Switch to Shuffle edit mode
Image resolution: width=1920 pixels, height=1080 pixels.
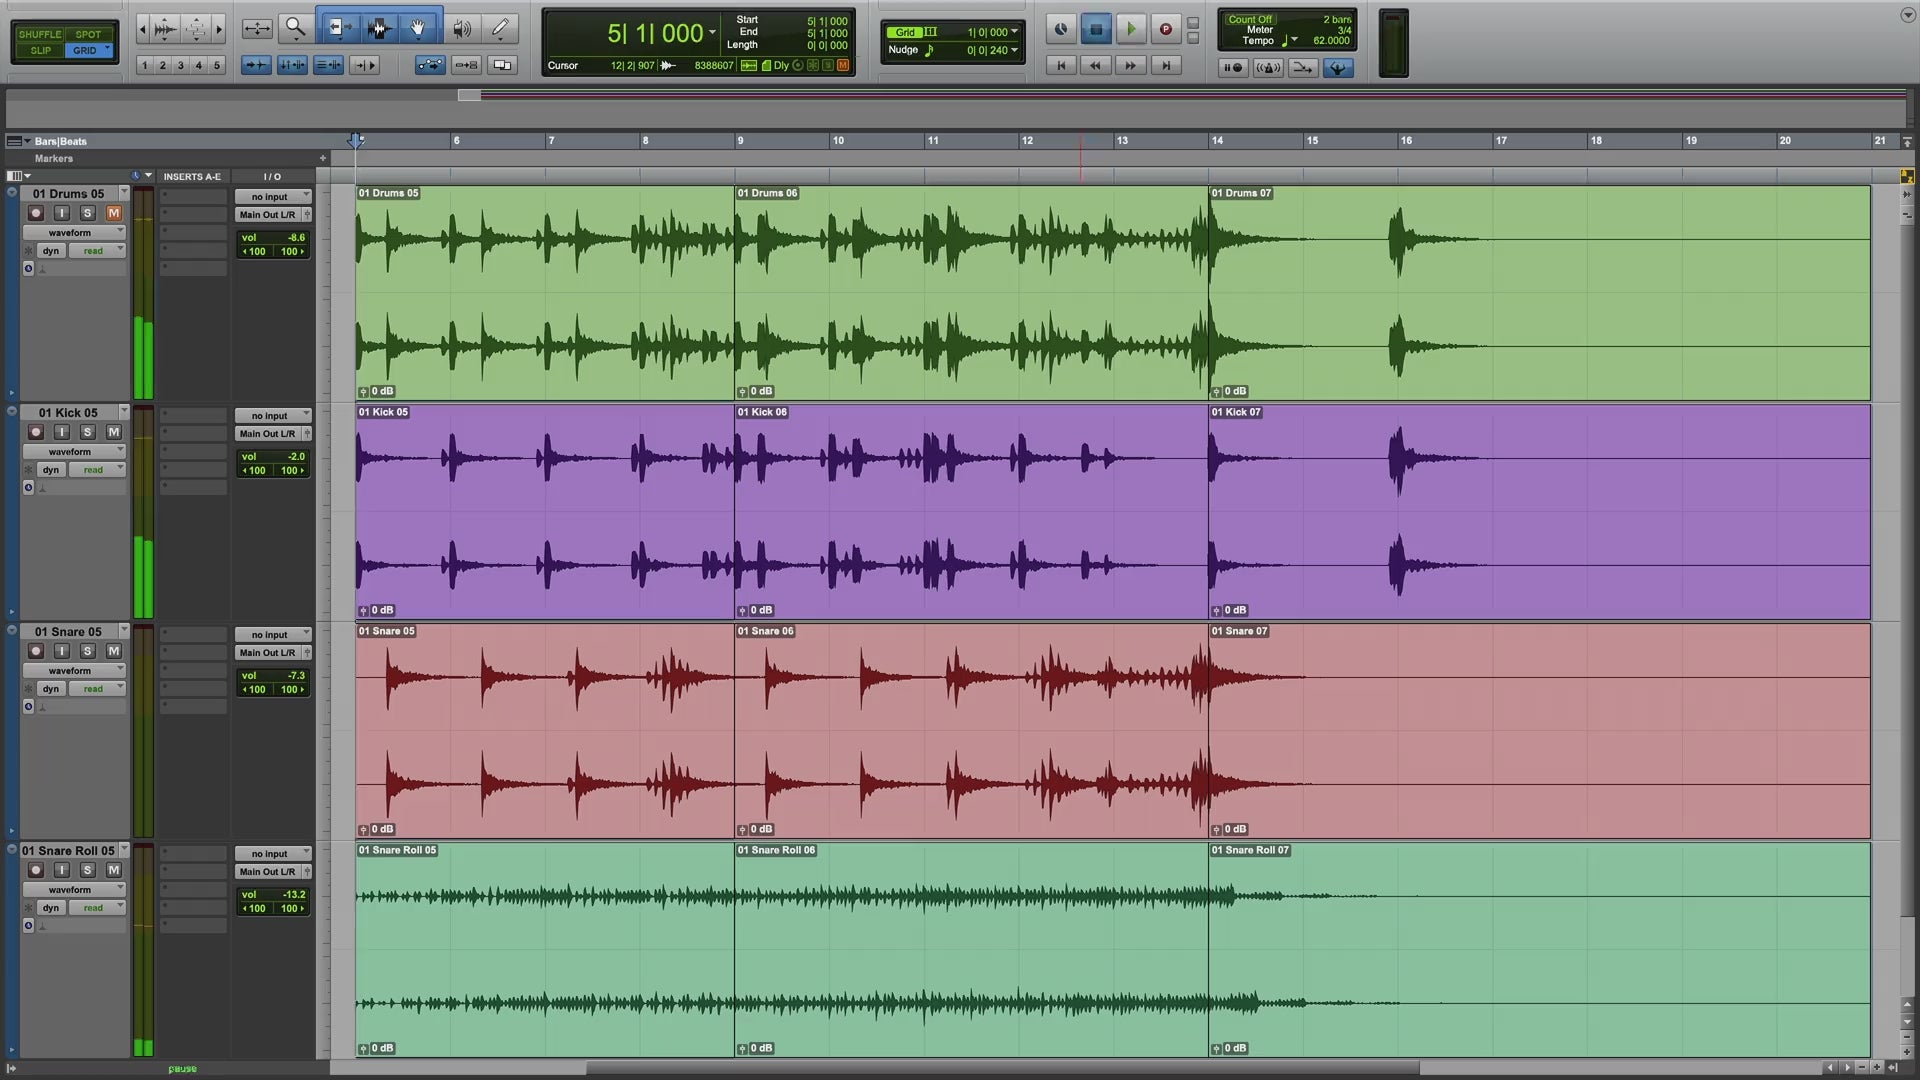click(x=39, y=34)
